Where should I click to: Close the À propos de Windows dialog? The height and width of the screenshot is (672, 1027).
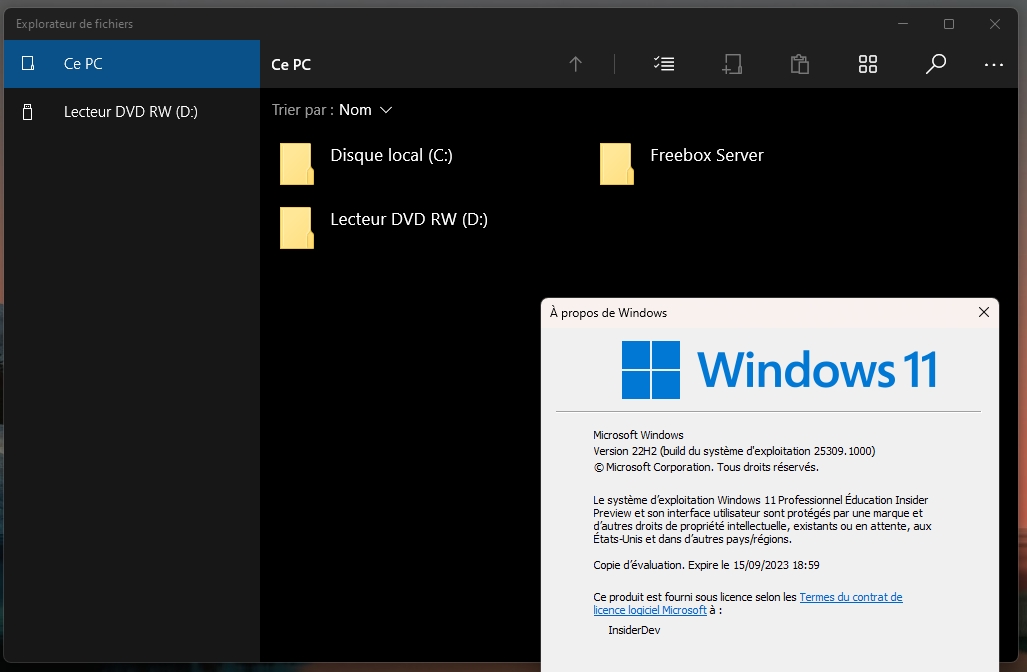click(983, 313)
